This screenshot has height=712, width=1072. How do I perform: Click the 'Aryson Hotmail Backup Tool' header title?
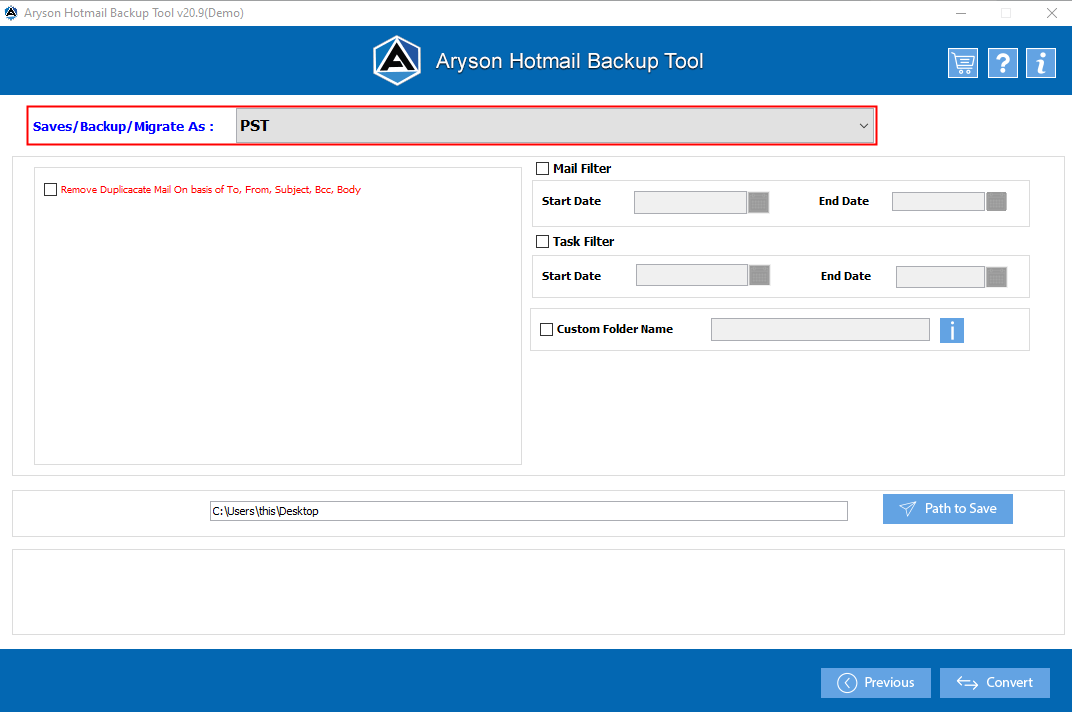pyautogui.click(x=570, y=61)
